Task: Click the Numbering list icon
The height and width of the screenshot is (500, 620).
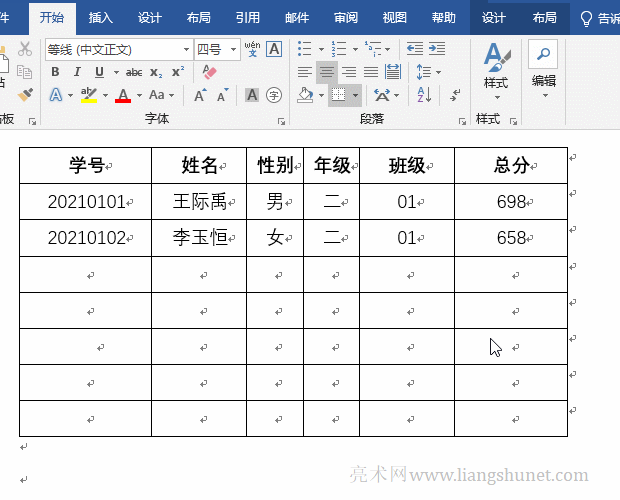Action: tap(339, 49)
